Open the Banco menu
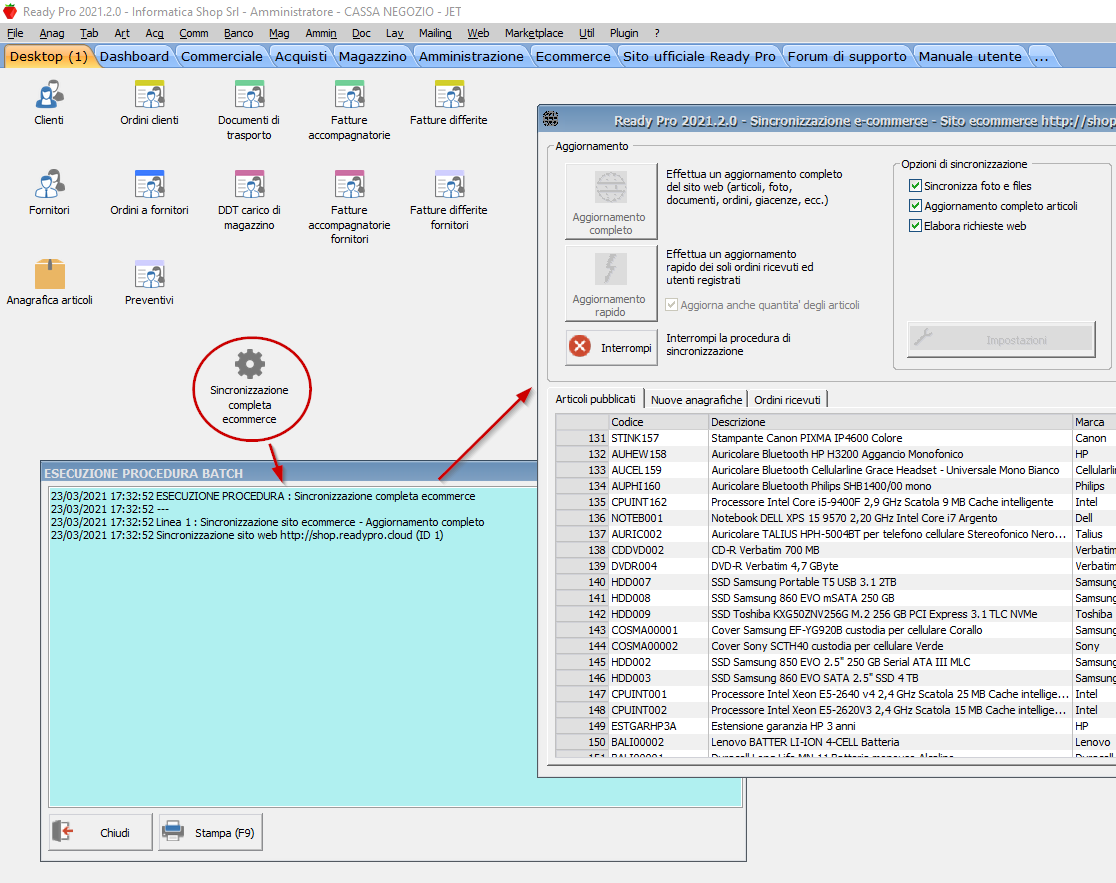Image resolution: width=1116 pixels, height=883 pixels. click(x=238, y=33)
